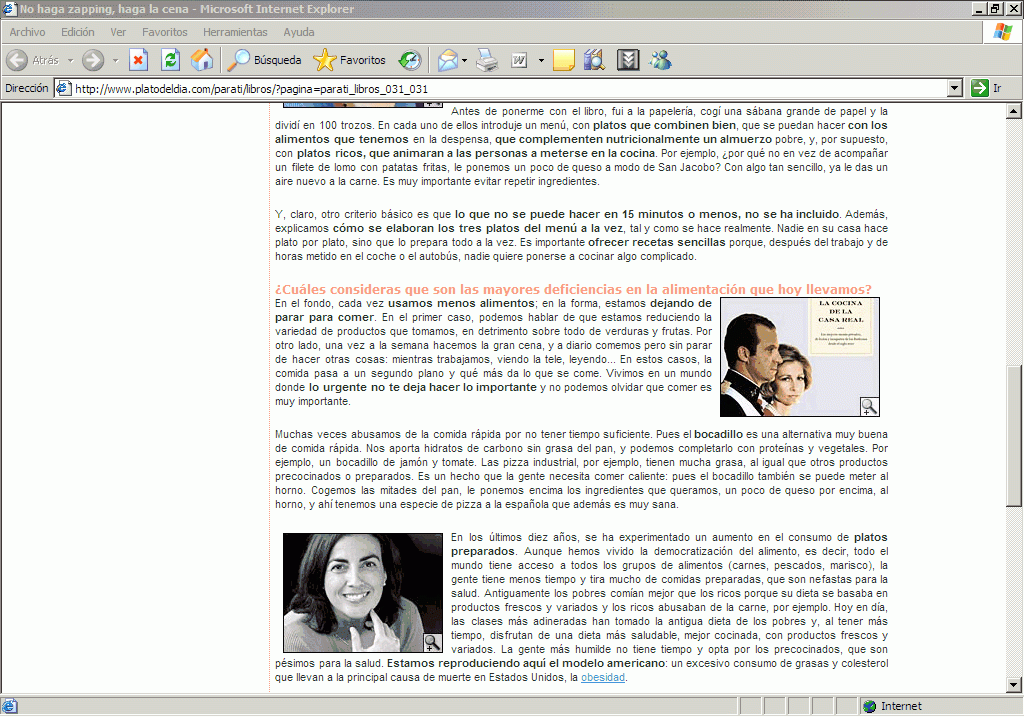Expand the address bar dropdown

(955, 88)
